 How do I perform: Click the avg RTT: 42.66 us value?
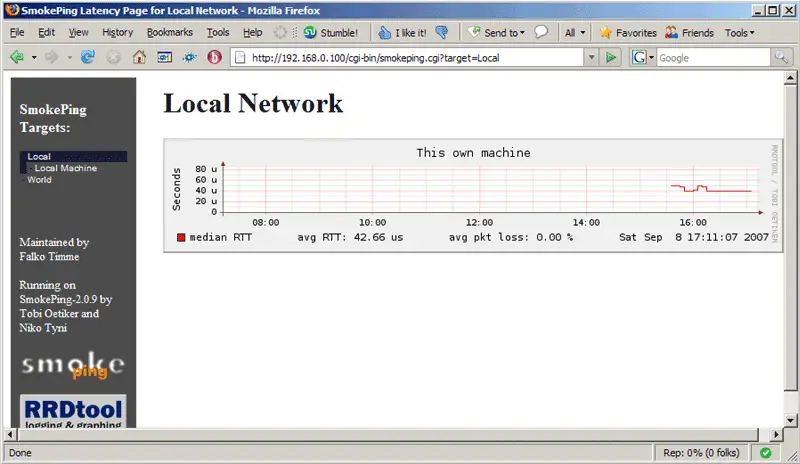[351, 237]
